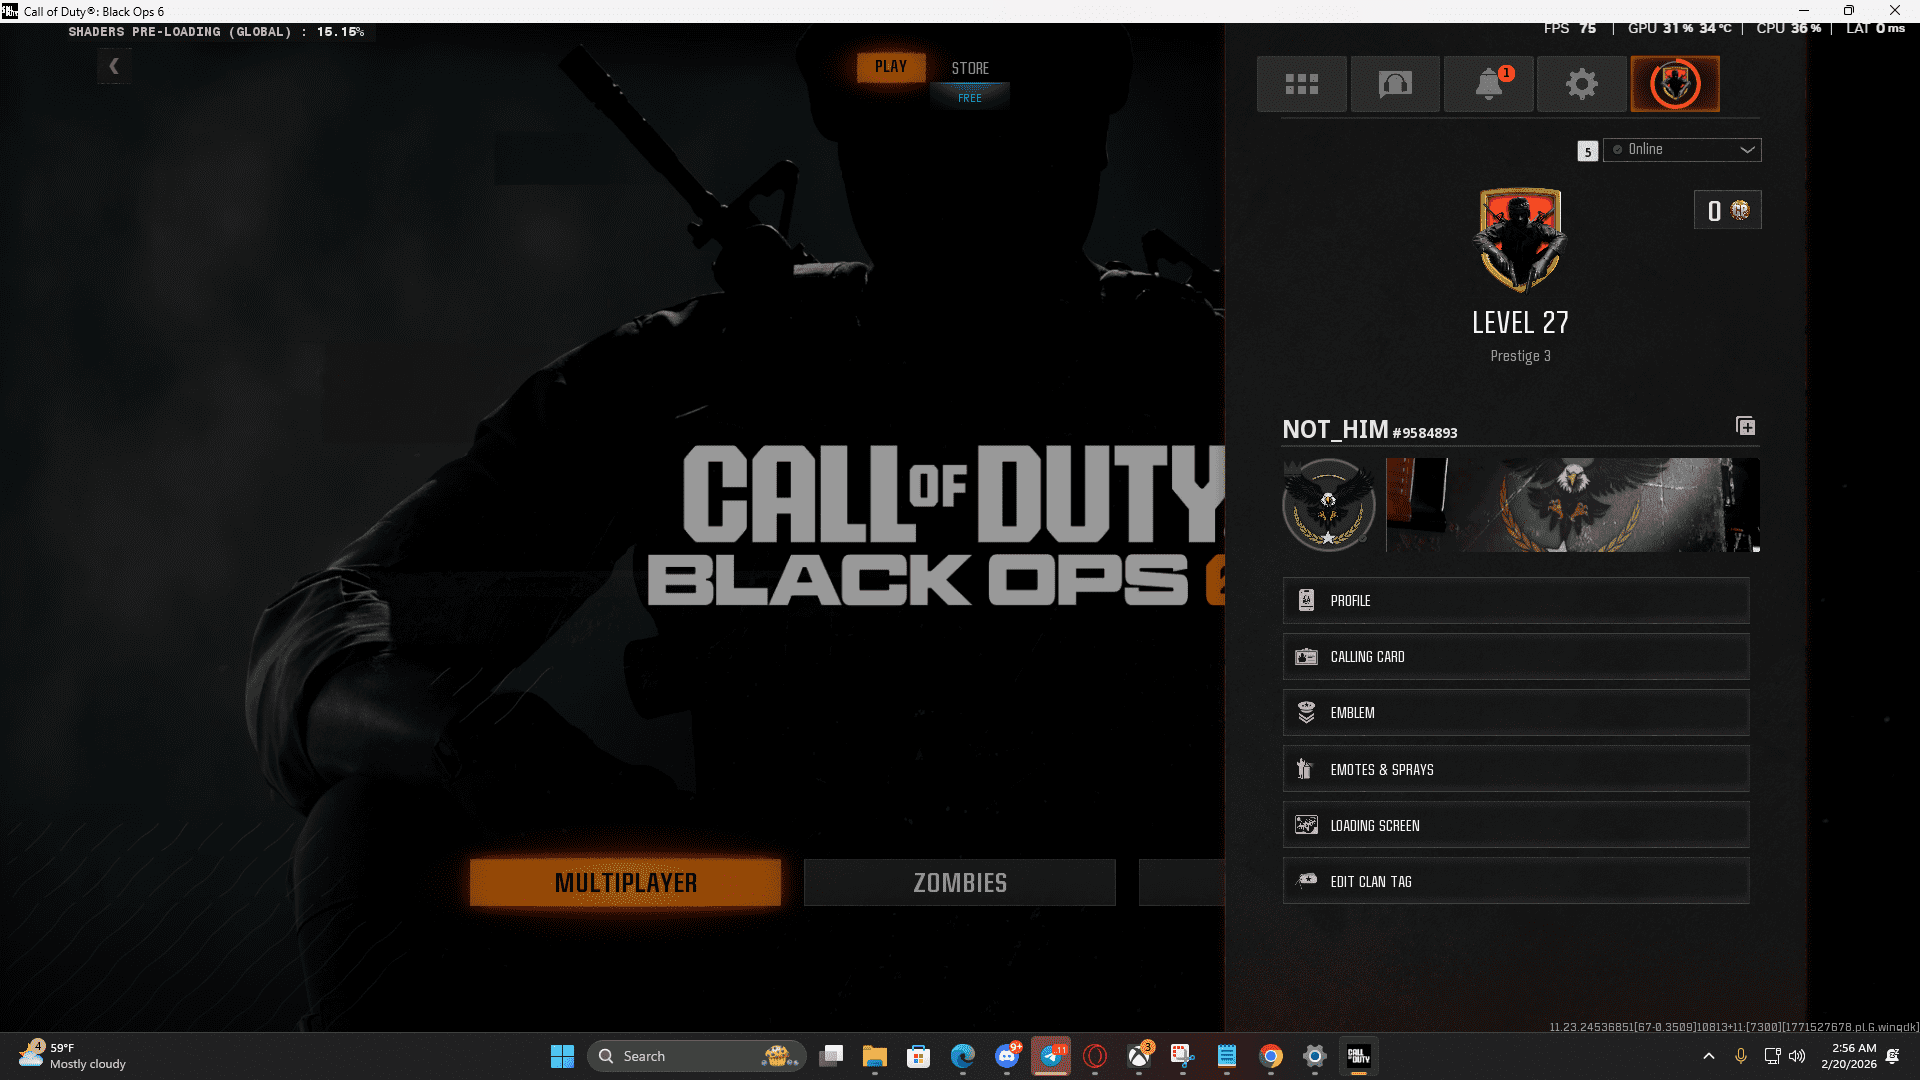Open the PROFILE menu entry
Image resolution: width=1920 pixels, height=1080 pixels.
click(x=1515, y=601)
